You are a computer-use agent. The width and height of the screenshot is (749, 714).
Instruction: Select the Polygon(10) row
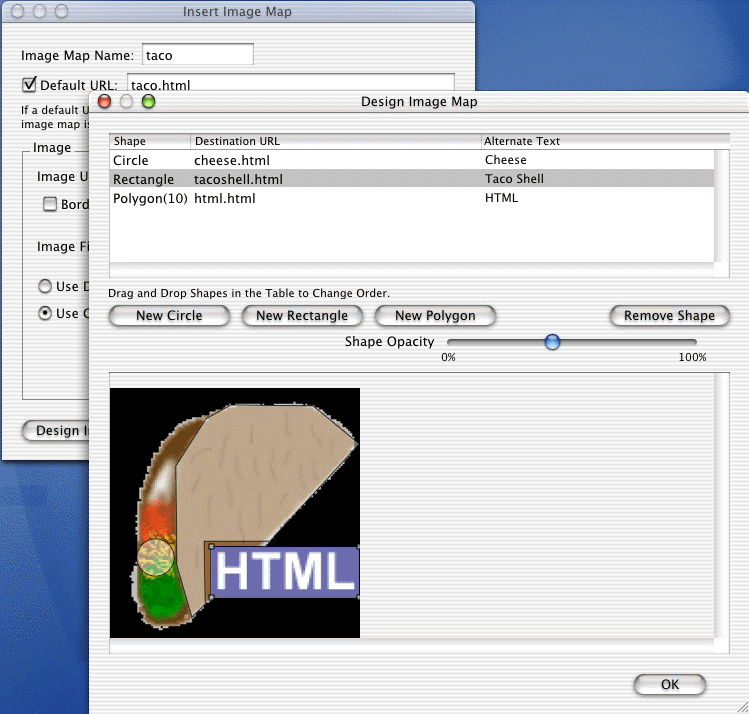(412, 198)
